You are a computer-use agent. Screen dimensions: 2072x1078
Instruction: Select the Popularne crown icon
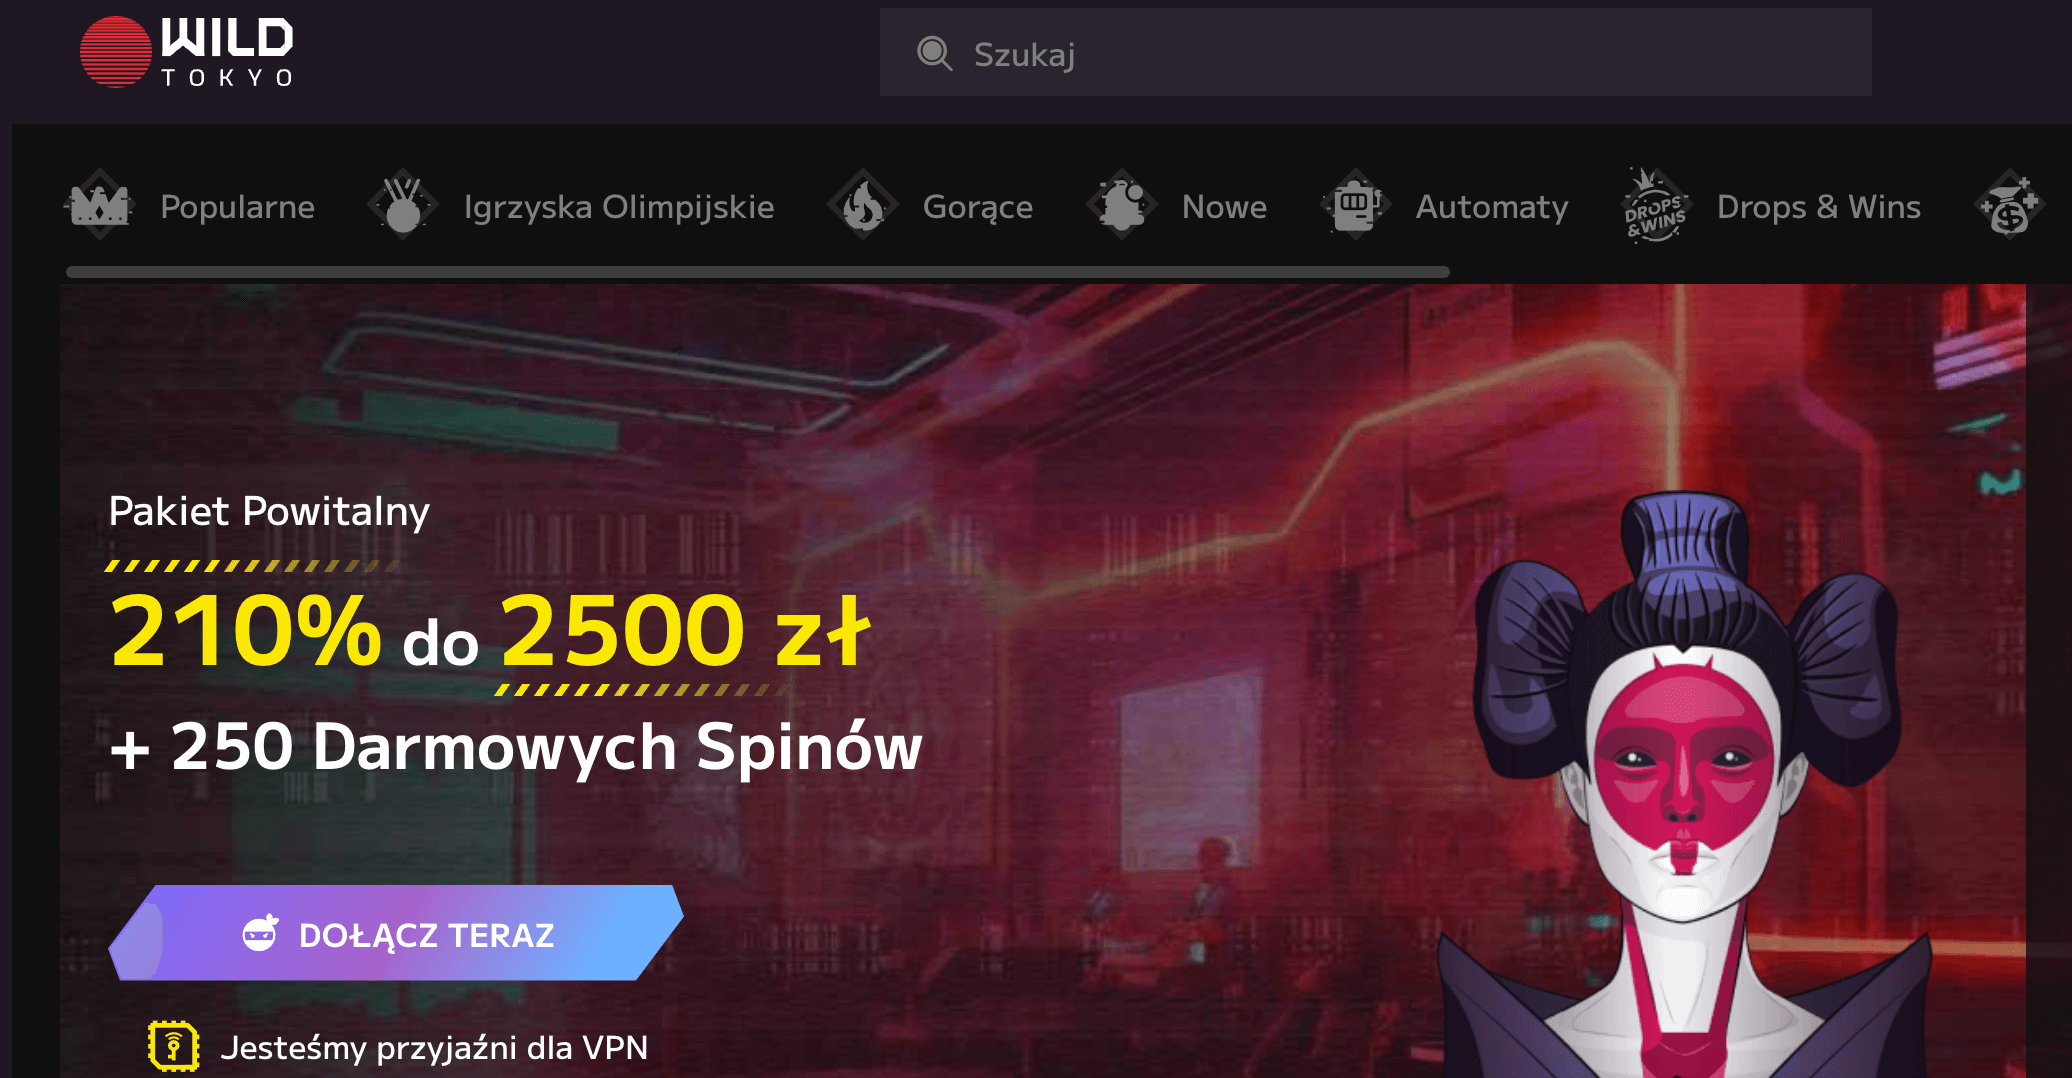point(100,205)
